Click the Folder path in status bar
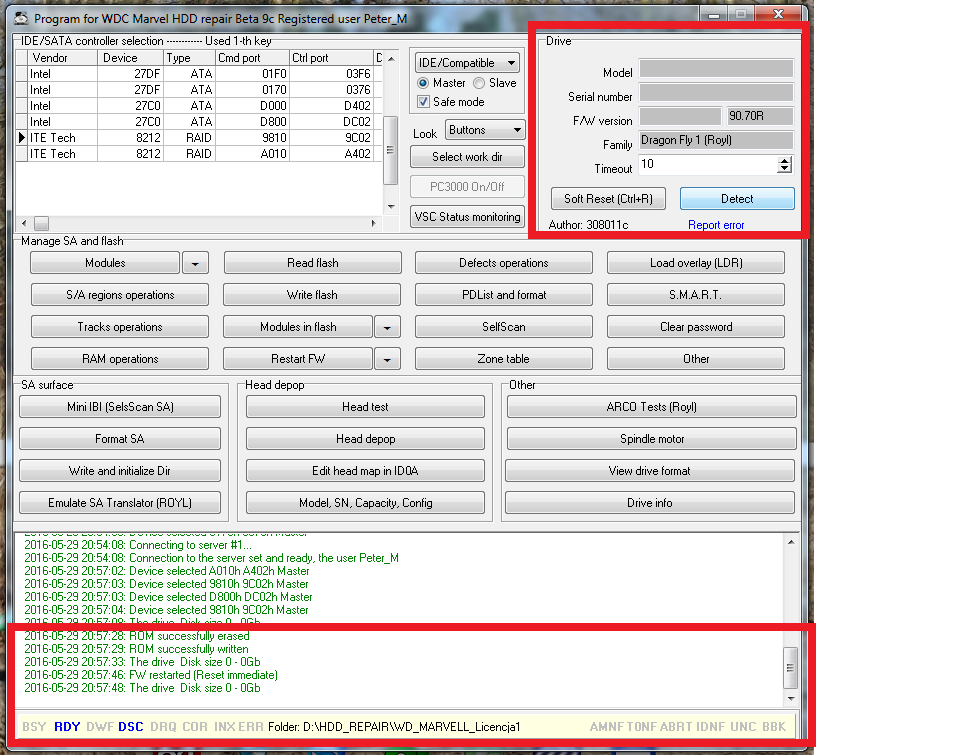This screenshot has height=755, width=960. [x=394, y=727]
